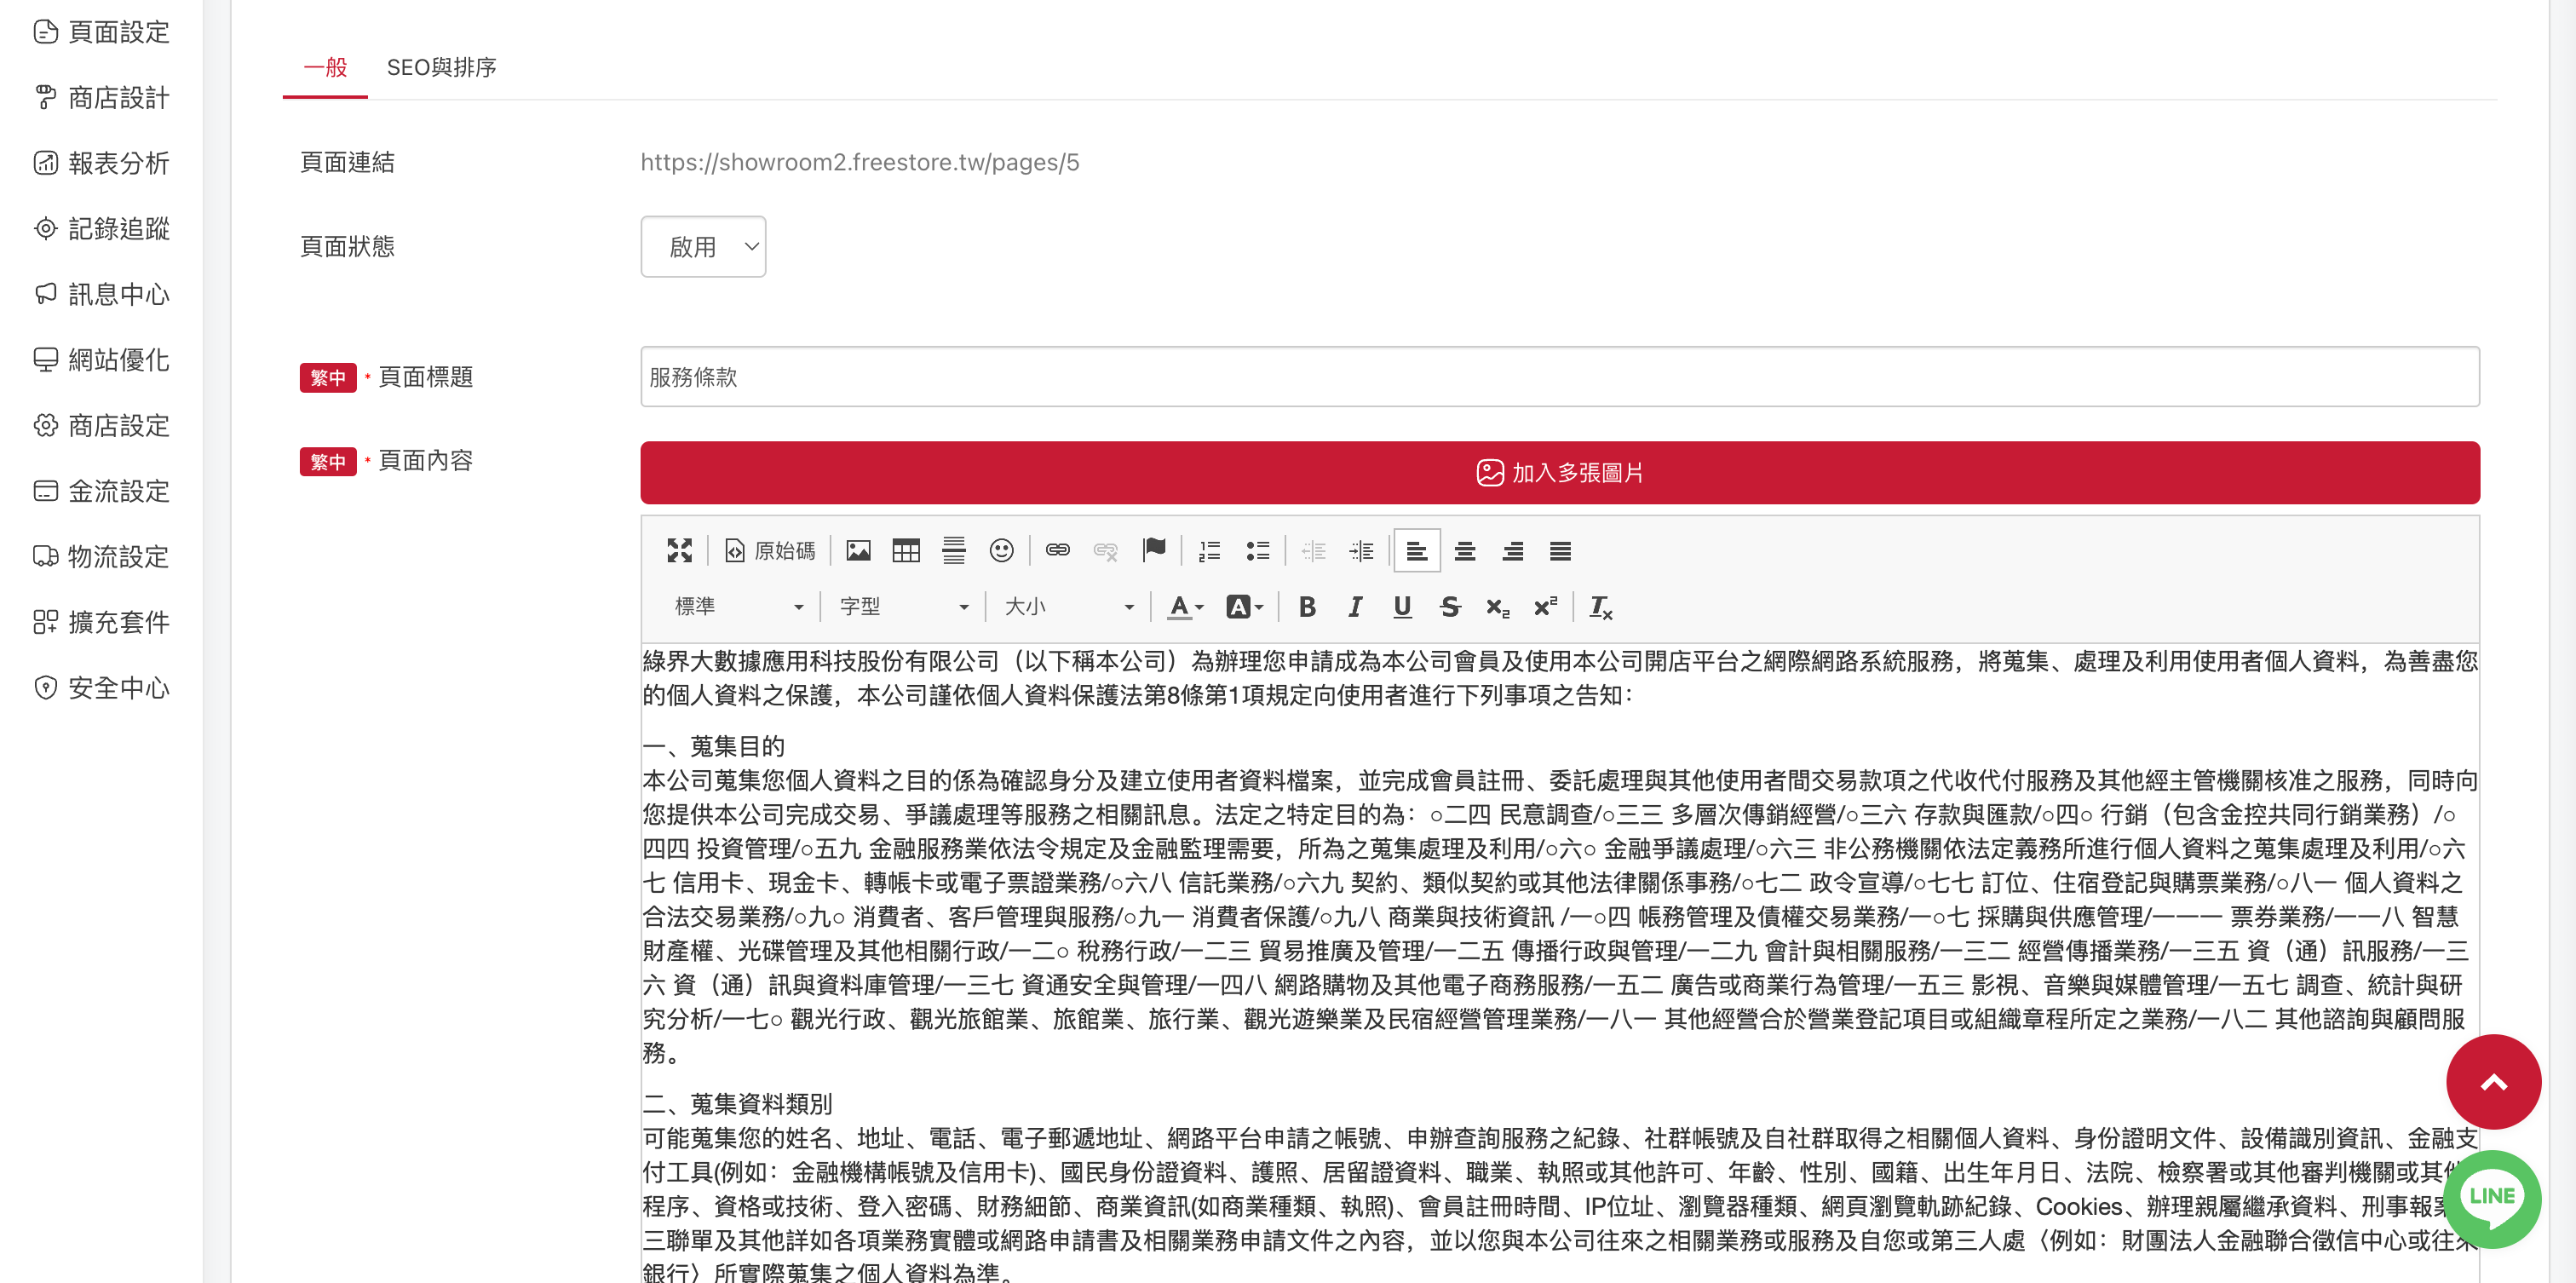This screenshot has width=2576, height=1283.
Task: Toggle align right
Action: (x=1513, y=550)
